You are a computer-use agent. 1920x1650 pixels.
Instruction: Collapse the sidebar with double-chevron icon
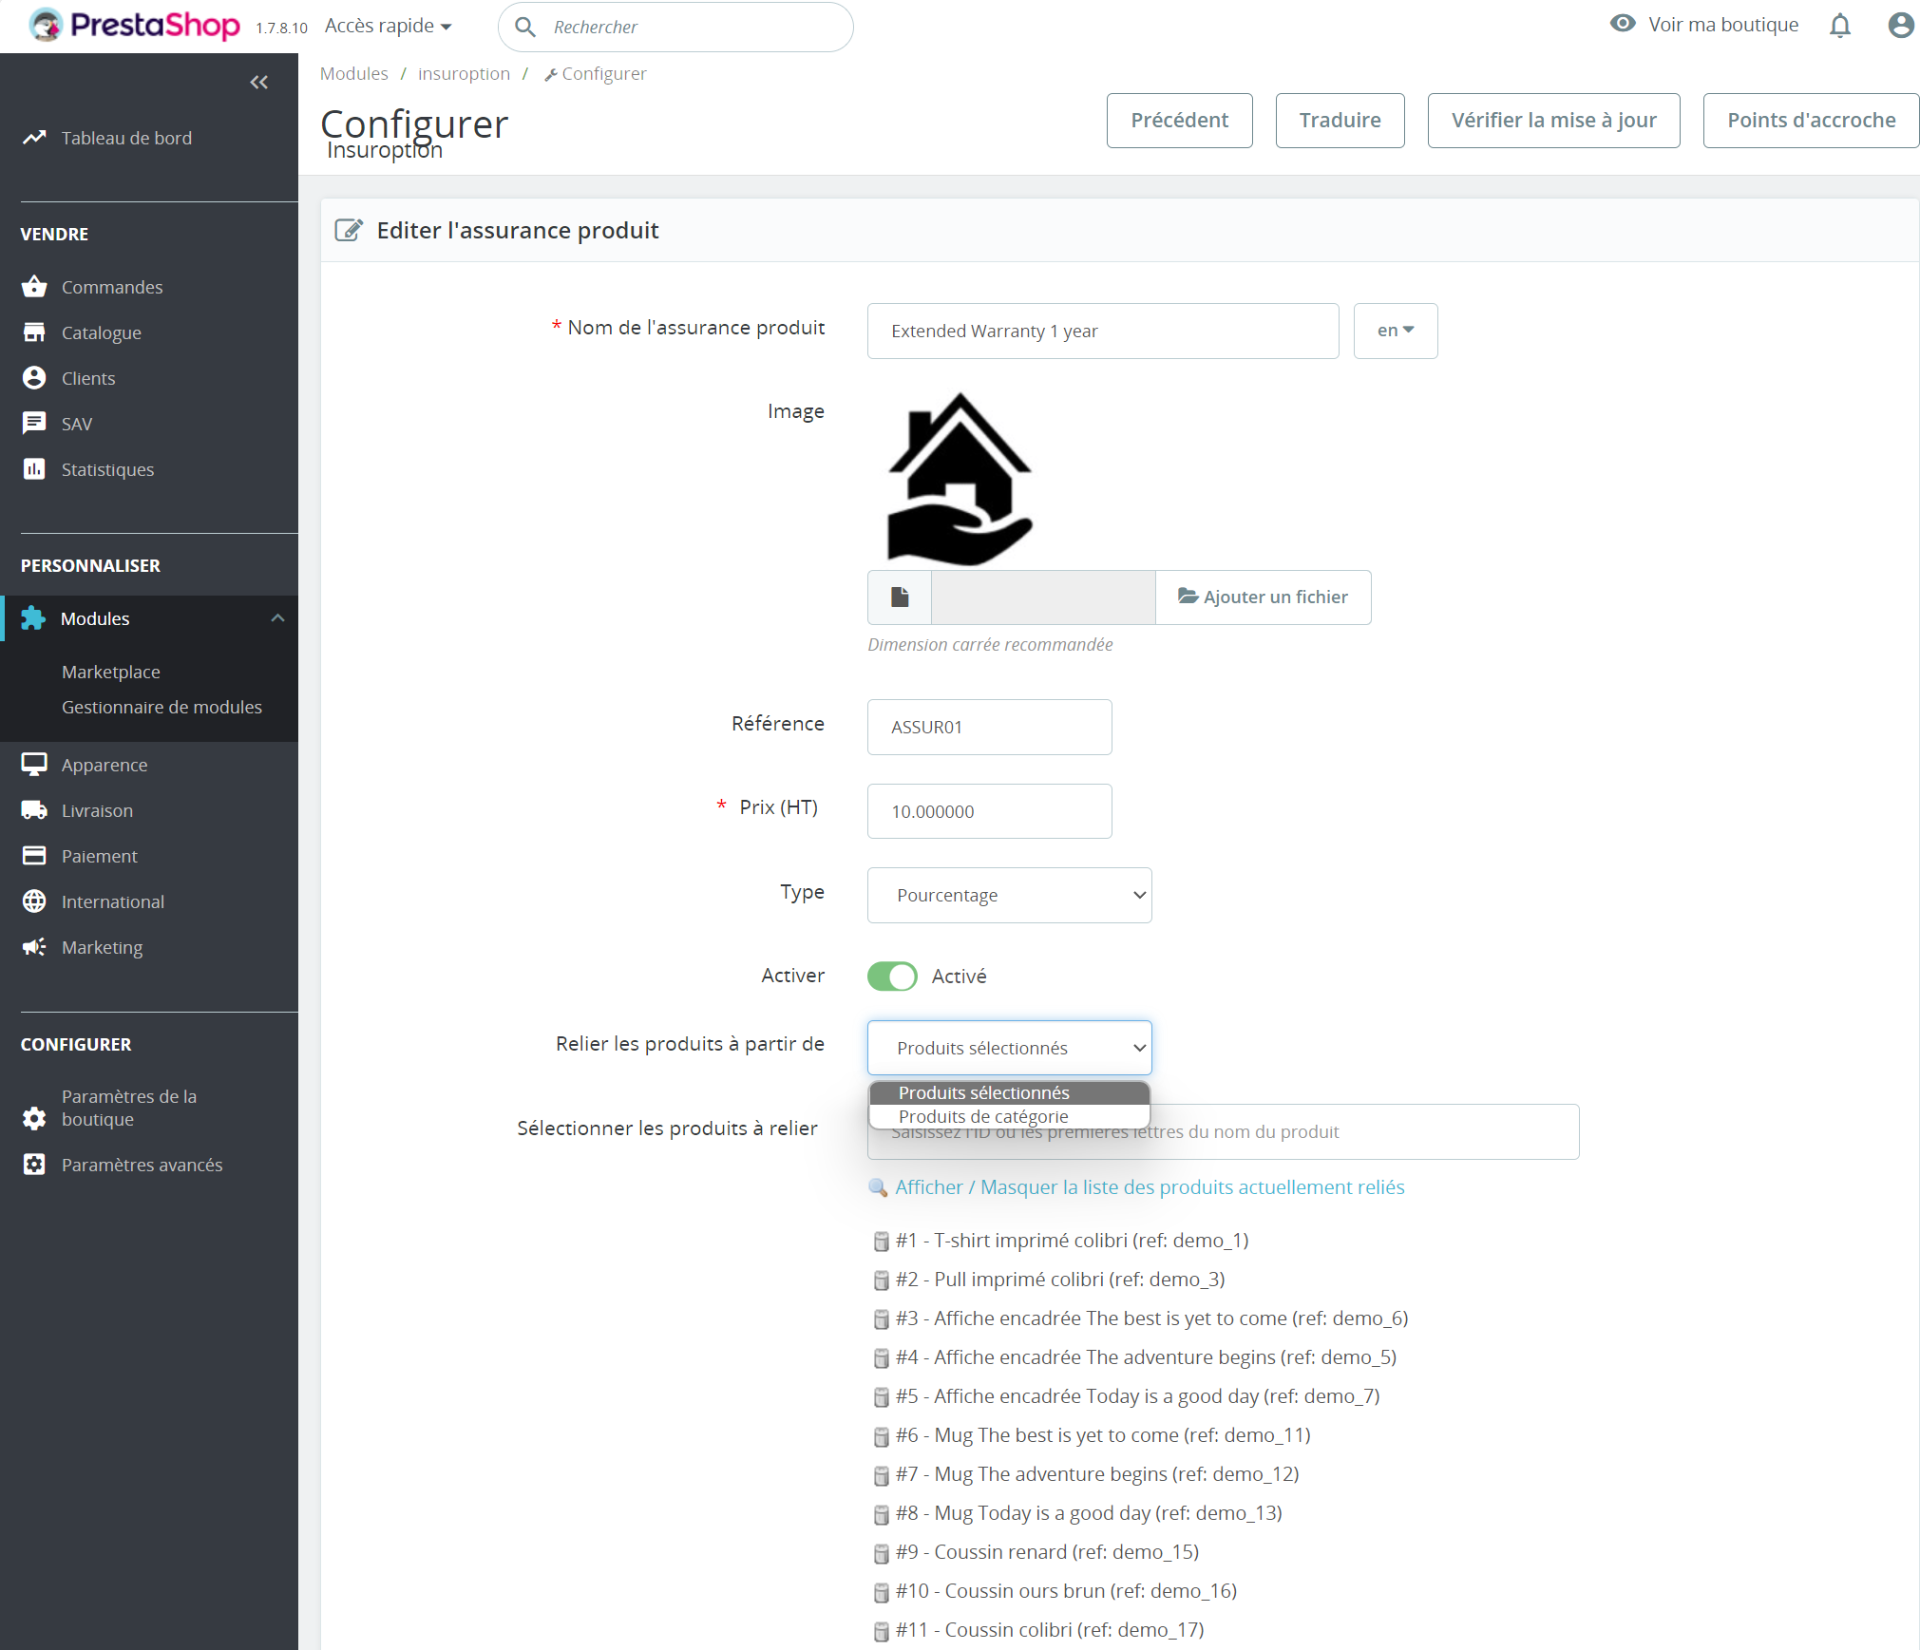tap(259, 82)
